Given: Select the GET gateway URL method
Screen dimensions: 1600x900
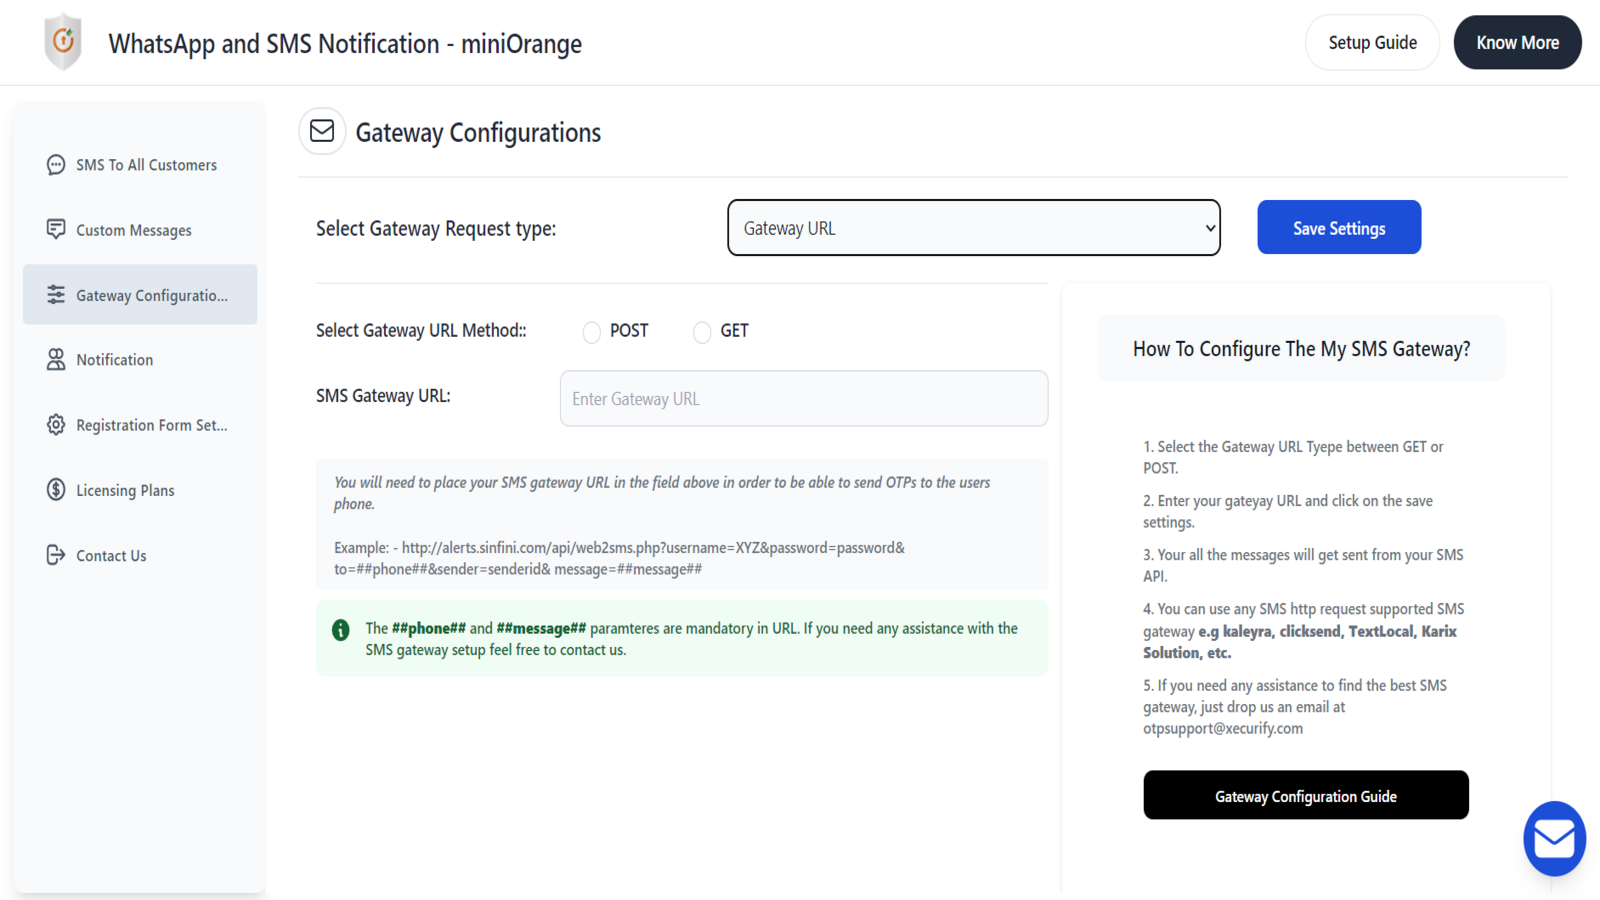Looking at the screenshot, I should tap(701, 331).
